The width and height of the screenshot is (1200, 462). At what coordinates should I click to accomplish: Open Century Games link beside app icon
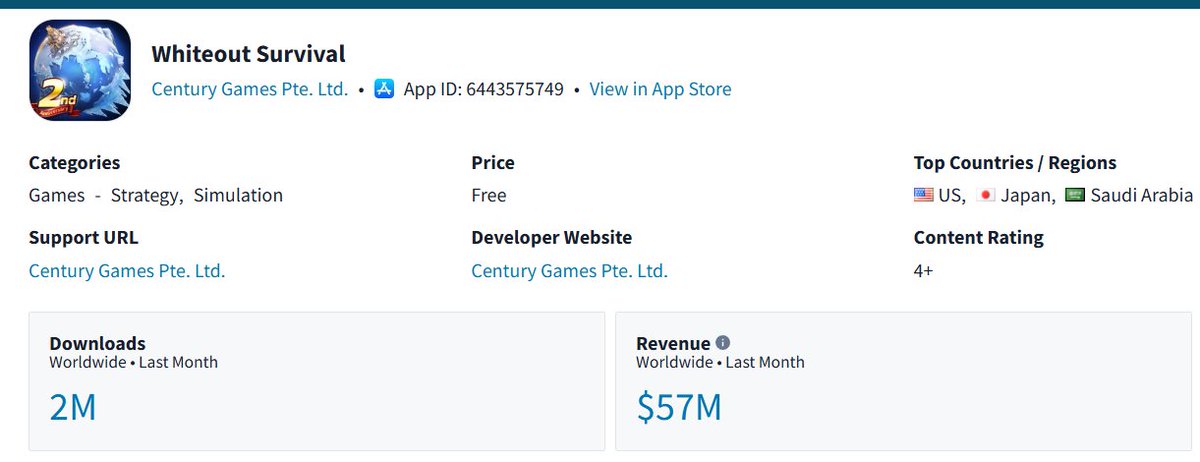[250, 89]
